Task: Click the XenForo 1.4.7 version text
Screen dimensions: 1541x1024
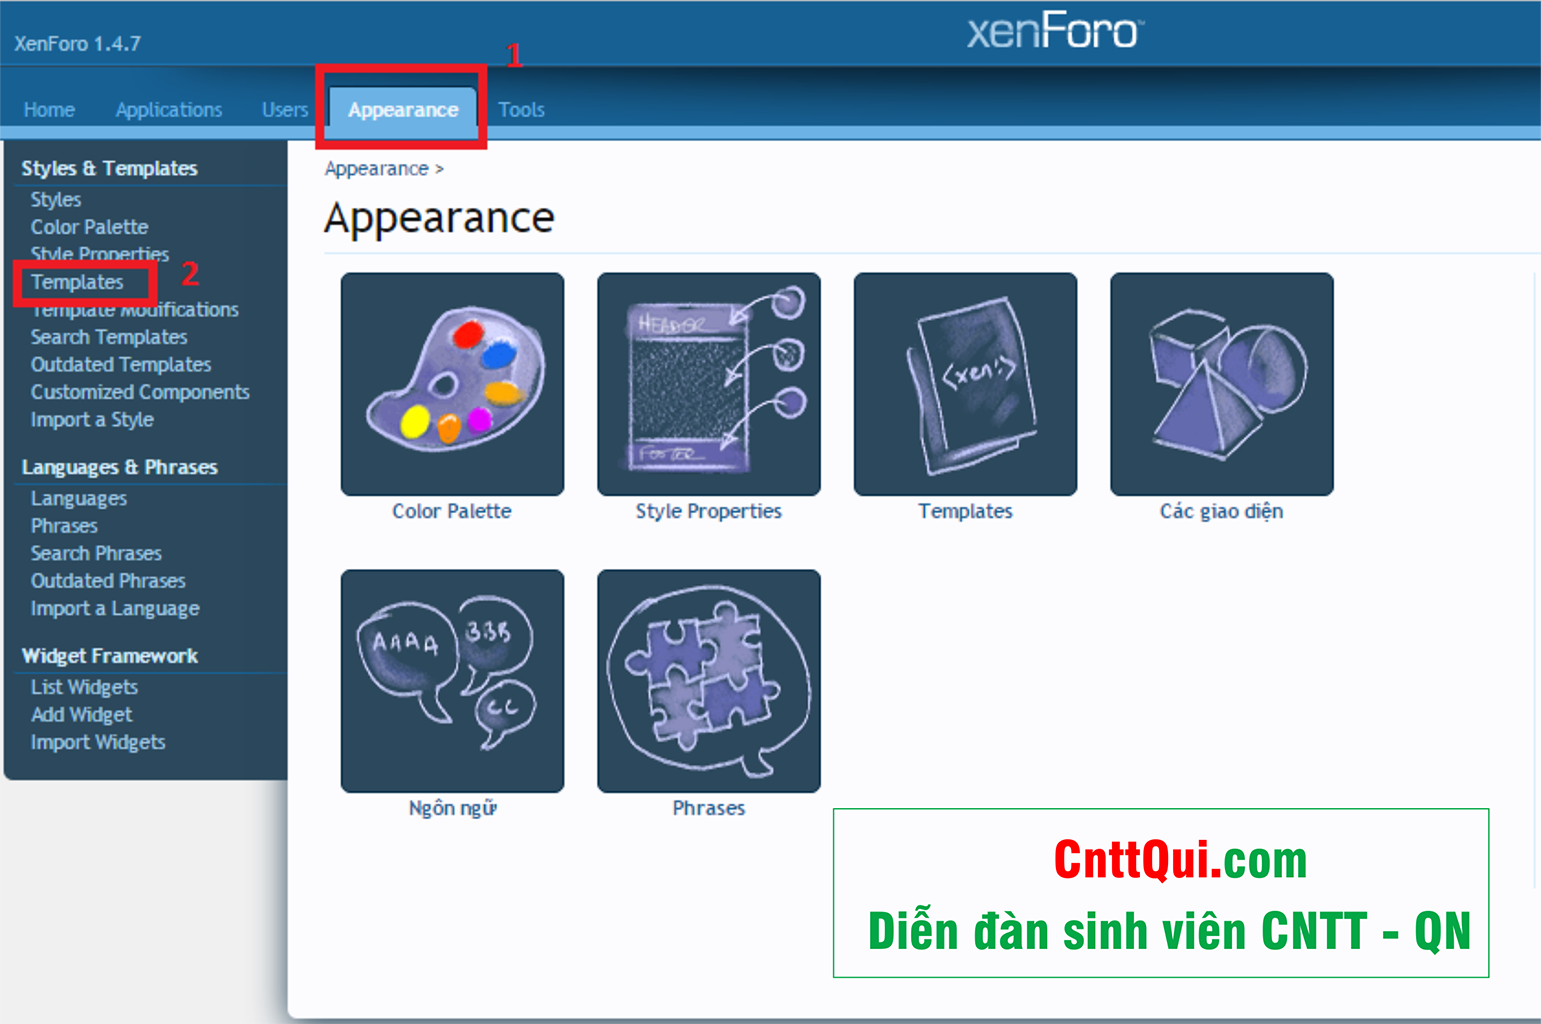Action: 77,44
